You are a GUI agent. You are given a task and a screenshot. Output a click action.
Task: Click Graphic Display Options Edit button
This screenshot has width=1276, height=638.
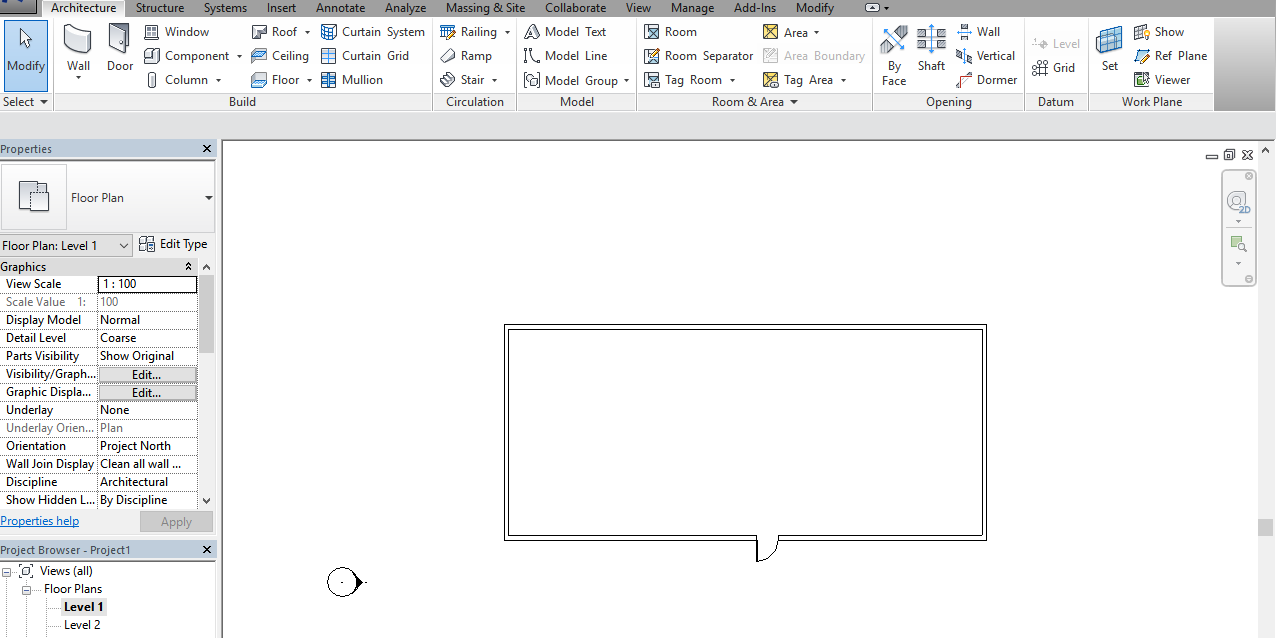[x=147, y=392]
